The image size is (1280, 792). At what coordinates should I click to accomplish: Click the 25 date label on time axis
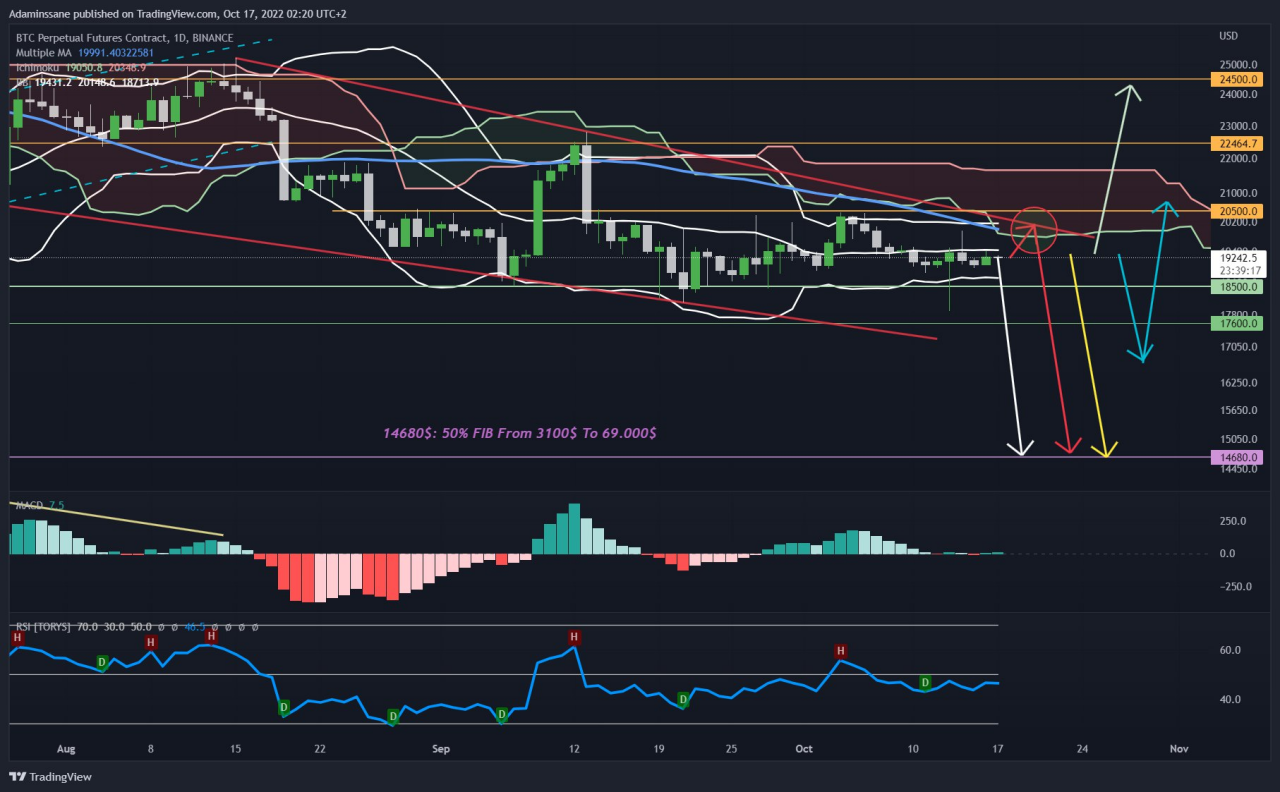click(x=731, y=748)
